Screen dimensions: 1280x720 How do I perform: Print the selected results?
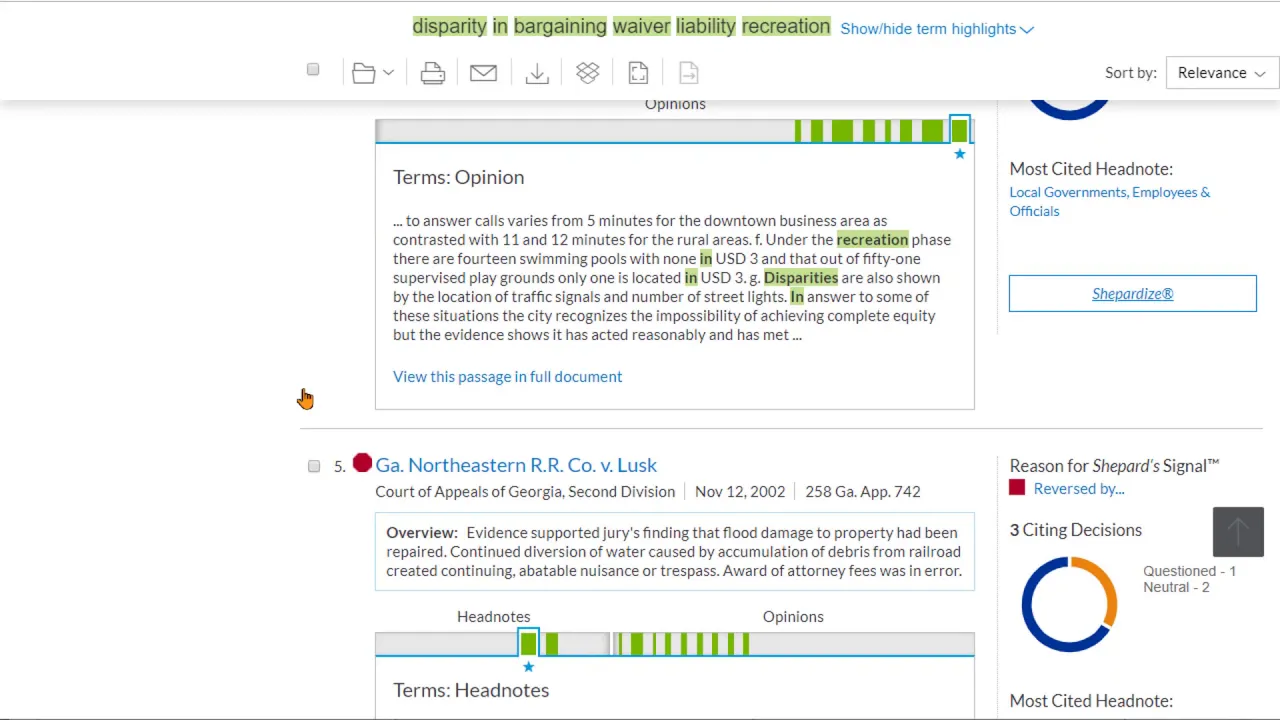tap(433, 73)
